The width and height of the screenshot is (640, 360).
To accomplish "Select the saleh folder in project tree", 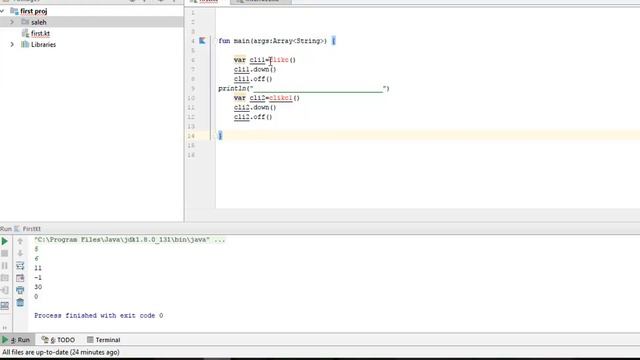I will 39,22.
